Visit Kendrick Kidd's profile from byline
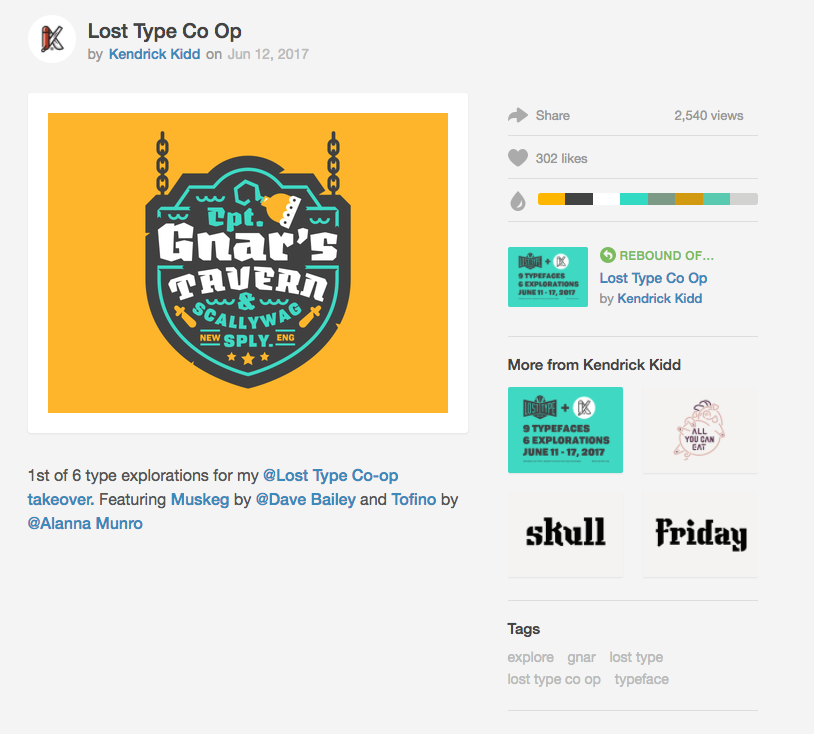 (154, 54)
